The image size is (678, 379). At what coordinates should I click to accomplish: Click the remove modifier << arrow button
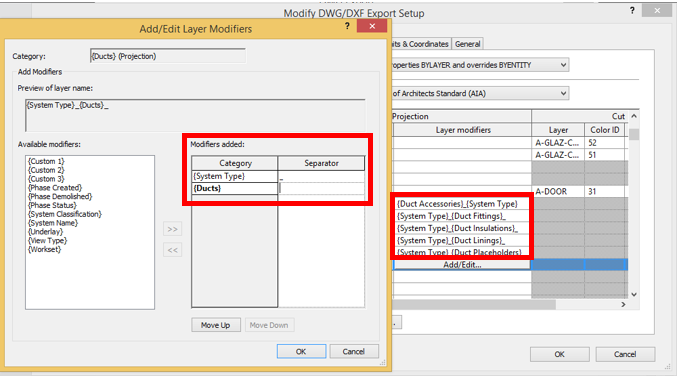[173, 250]
